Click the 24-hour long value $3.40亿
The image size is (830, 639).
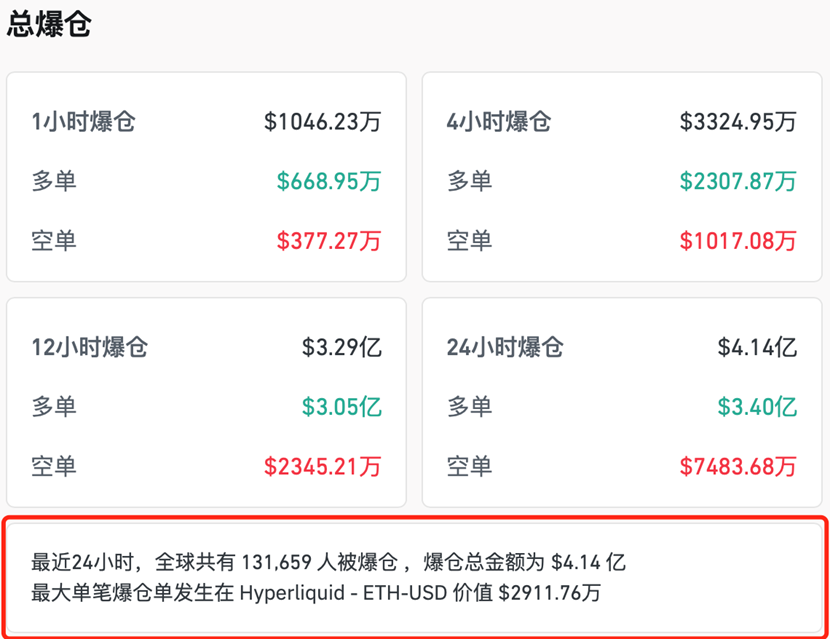[x=757, y=407]
